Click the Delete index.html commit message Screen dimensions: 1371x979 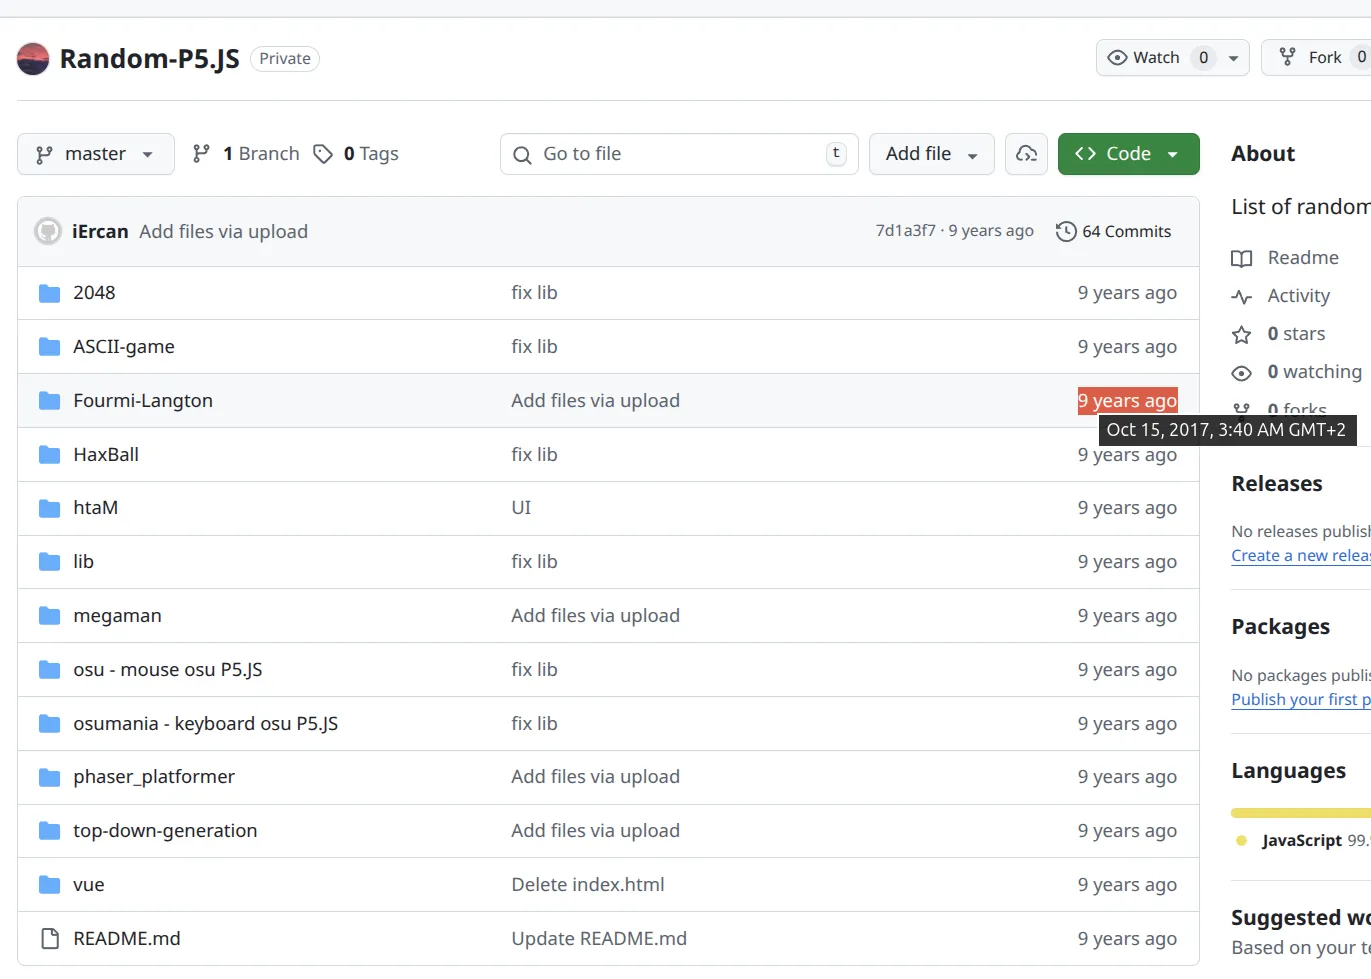click(588, 885)
